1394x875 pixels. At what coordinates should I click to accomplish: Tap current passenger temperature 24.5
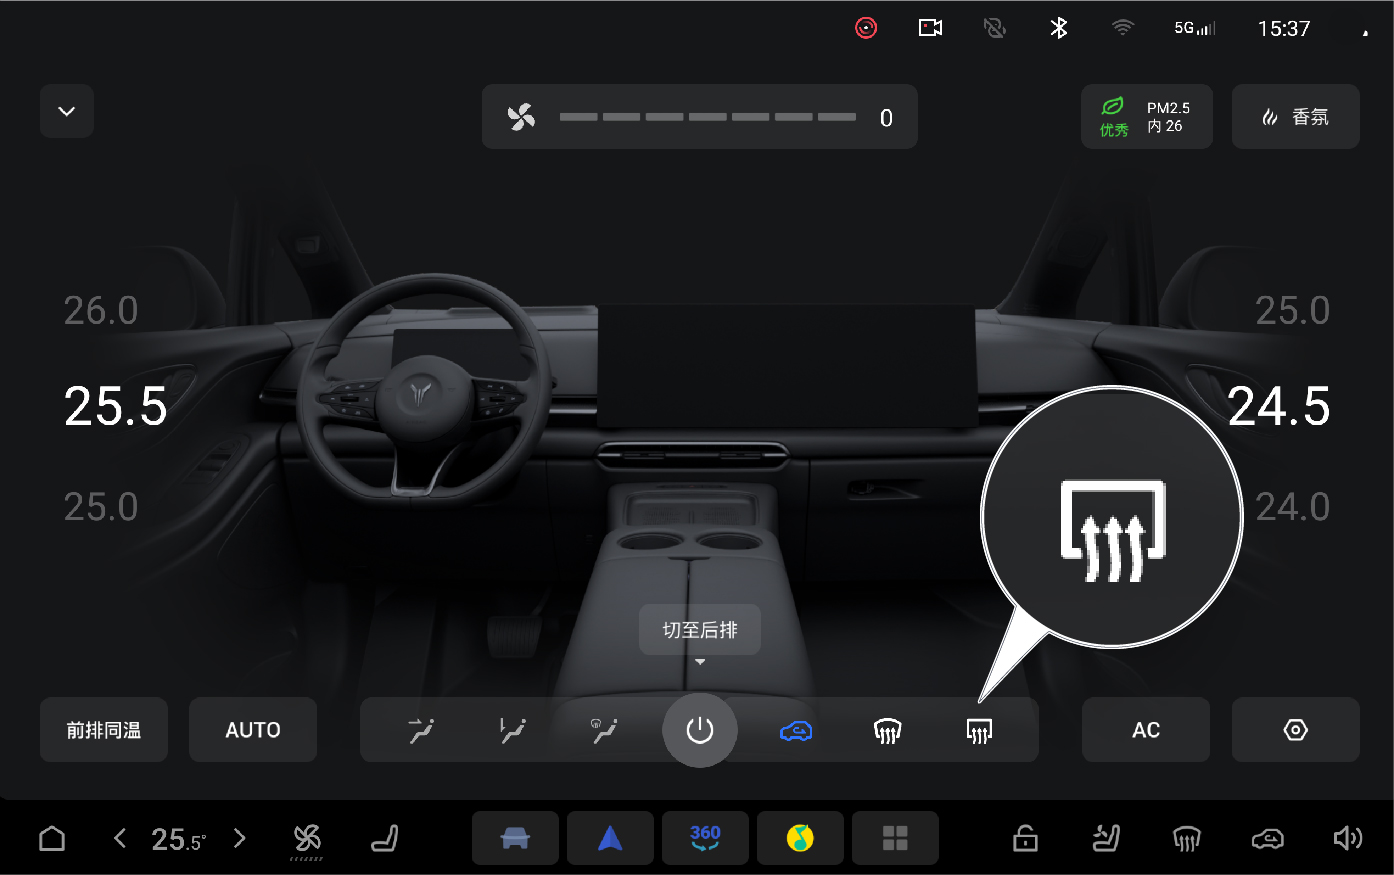[x=1279, y=406]
